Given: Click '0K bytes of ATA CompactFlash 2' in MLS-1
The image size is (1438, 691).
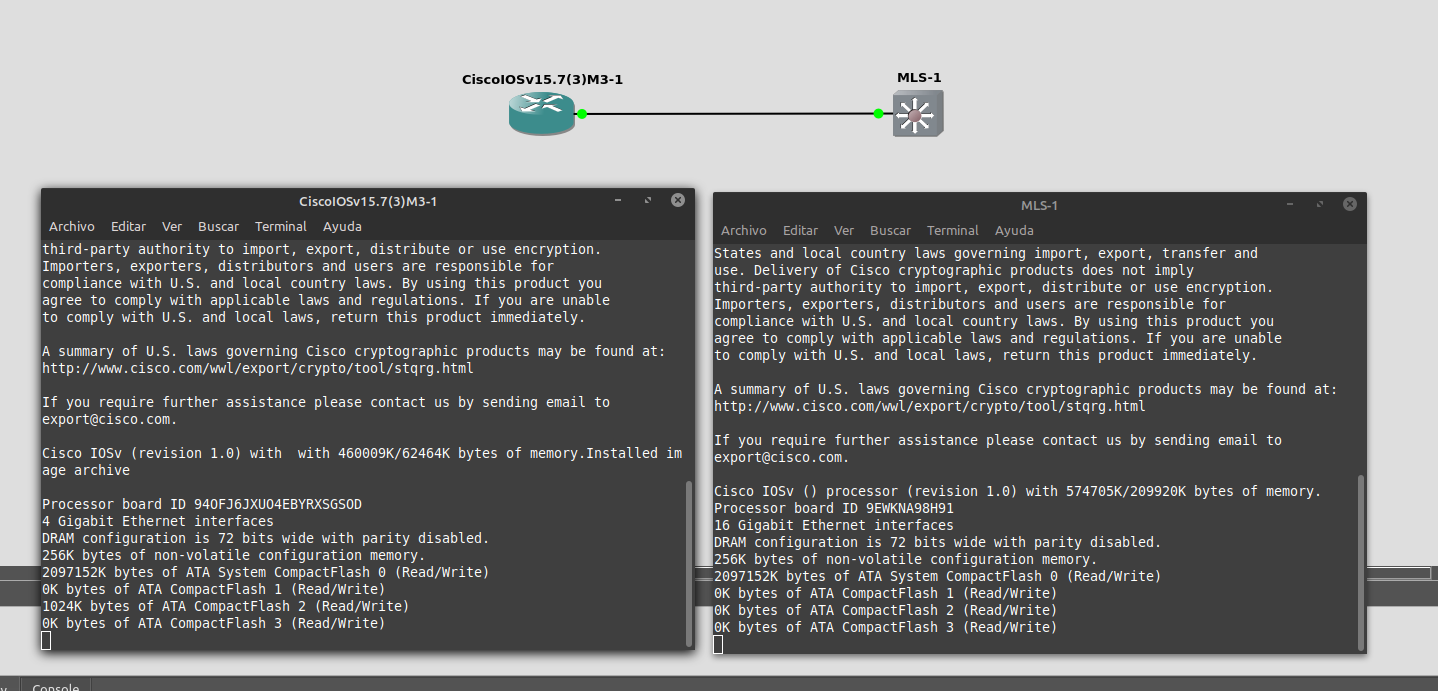Looking at the screenshot, I should pos(886,610).
